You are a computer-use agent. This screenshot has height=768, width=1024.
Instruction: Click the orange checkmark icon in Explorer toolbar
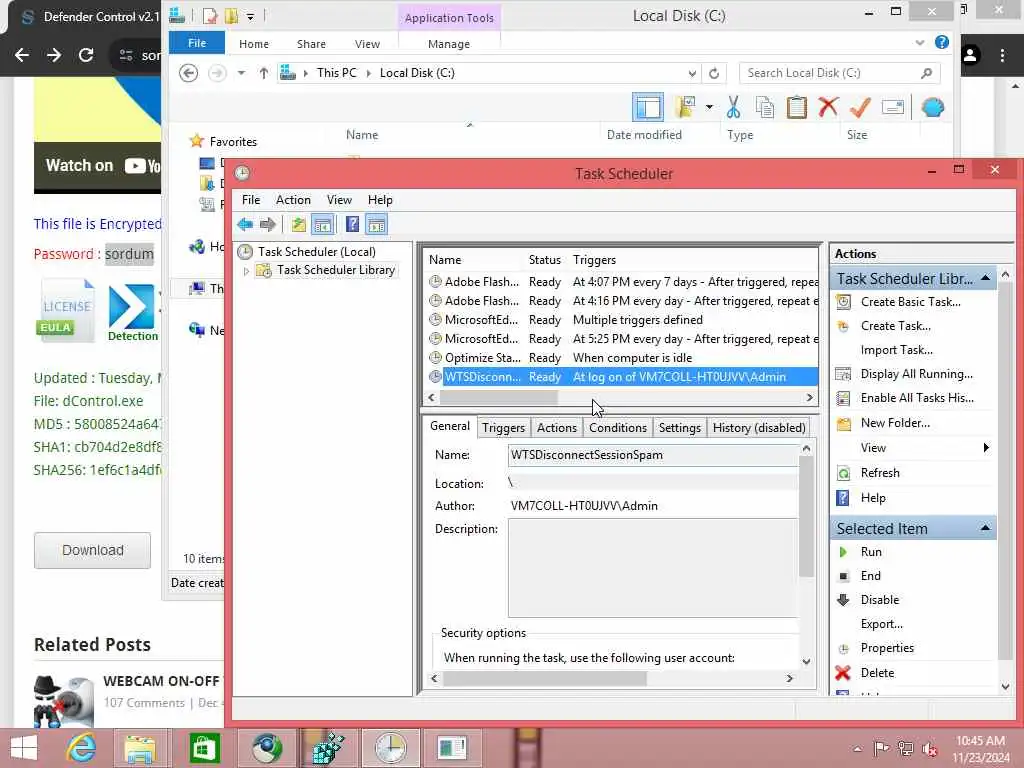coord(860,107)
